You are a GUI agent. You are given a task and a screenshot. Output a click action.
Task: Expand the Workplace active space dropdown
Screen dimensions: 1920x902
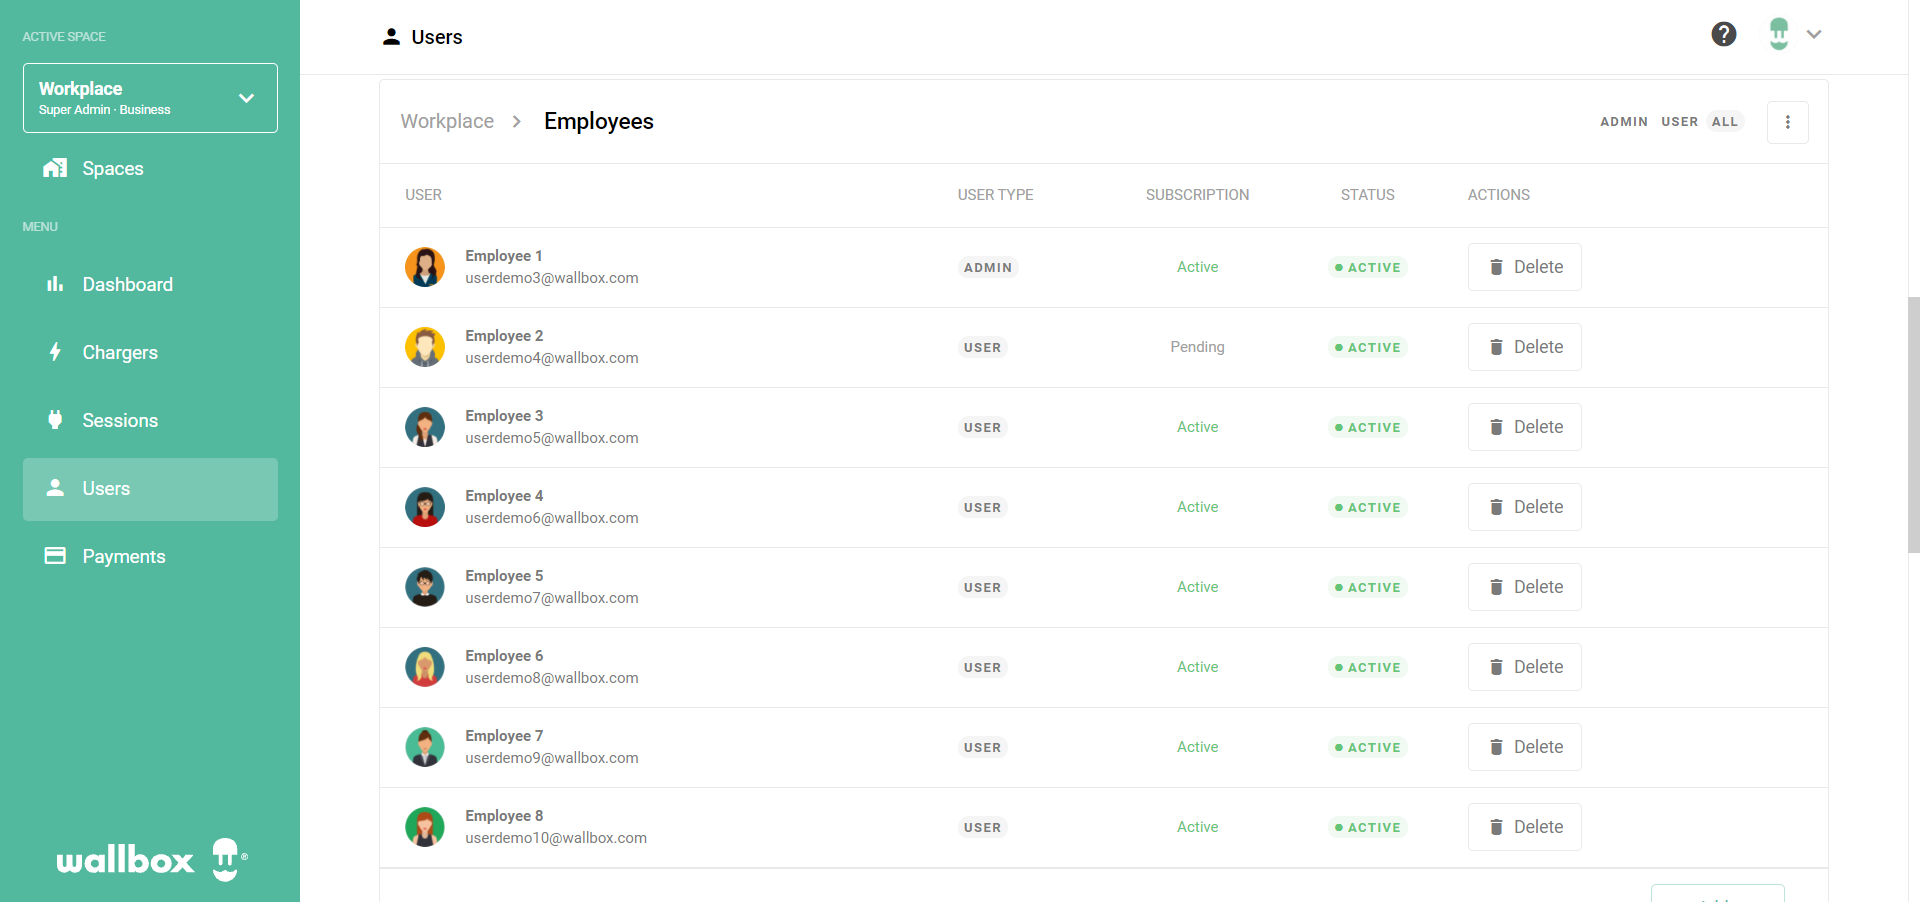[x=246, y=98]
